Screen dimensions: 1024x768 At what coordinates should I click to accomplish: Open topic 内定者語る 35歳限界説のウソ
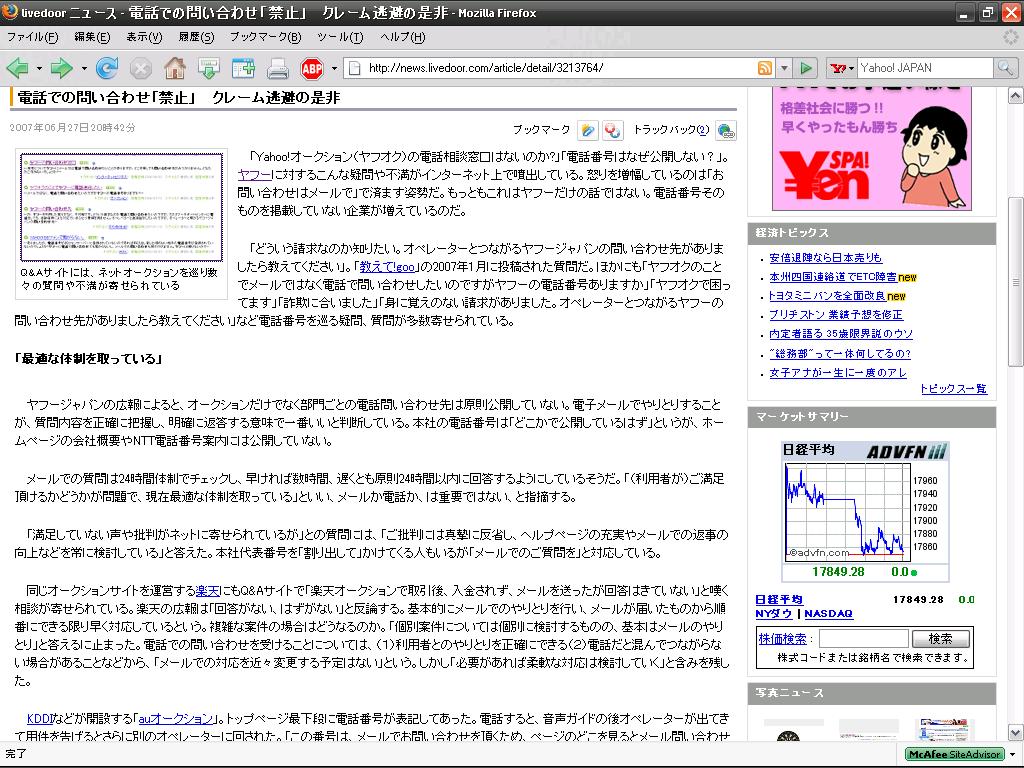pos(841,334)
